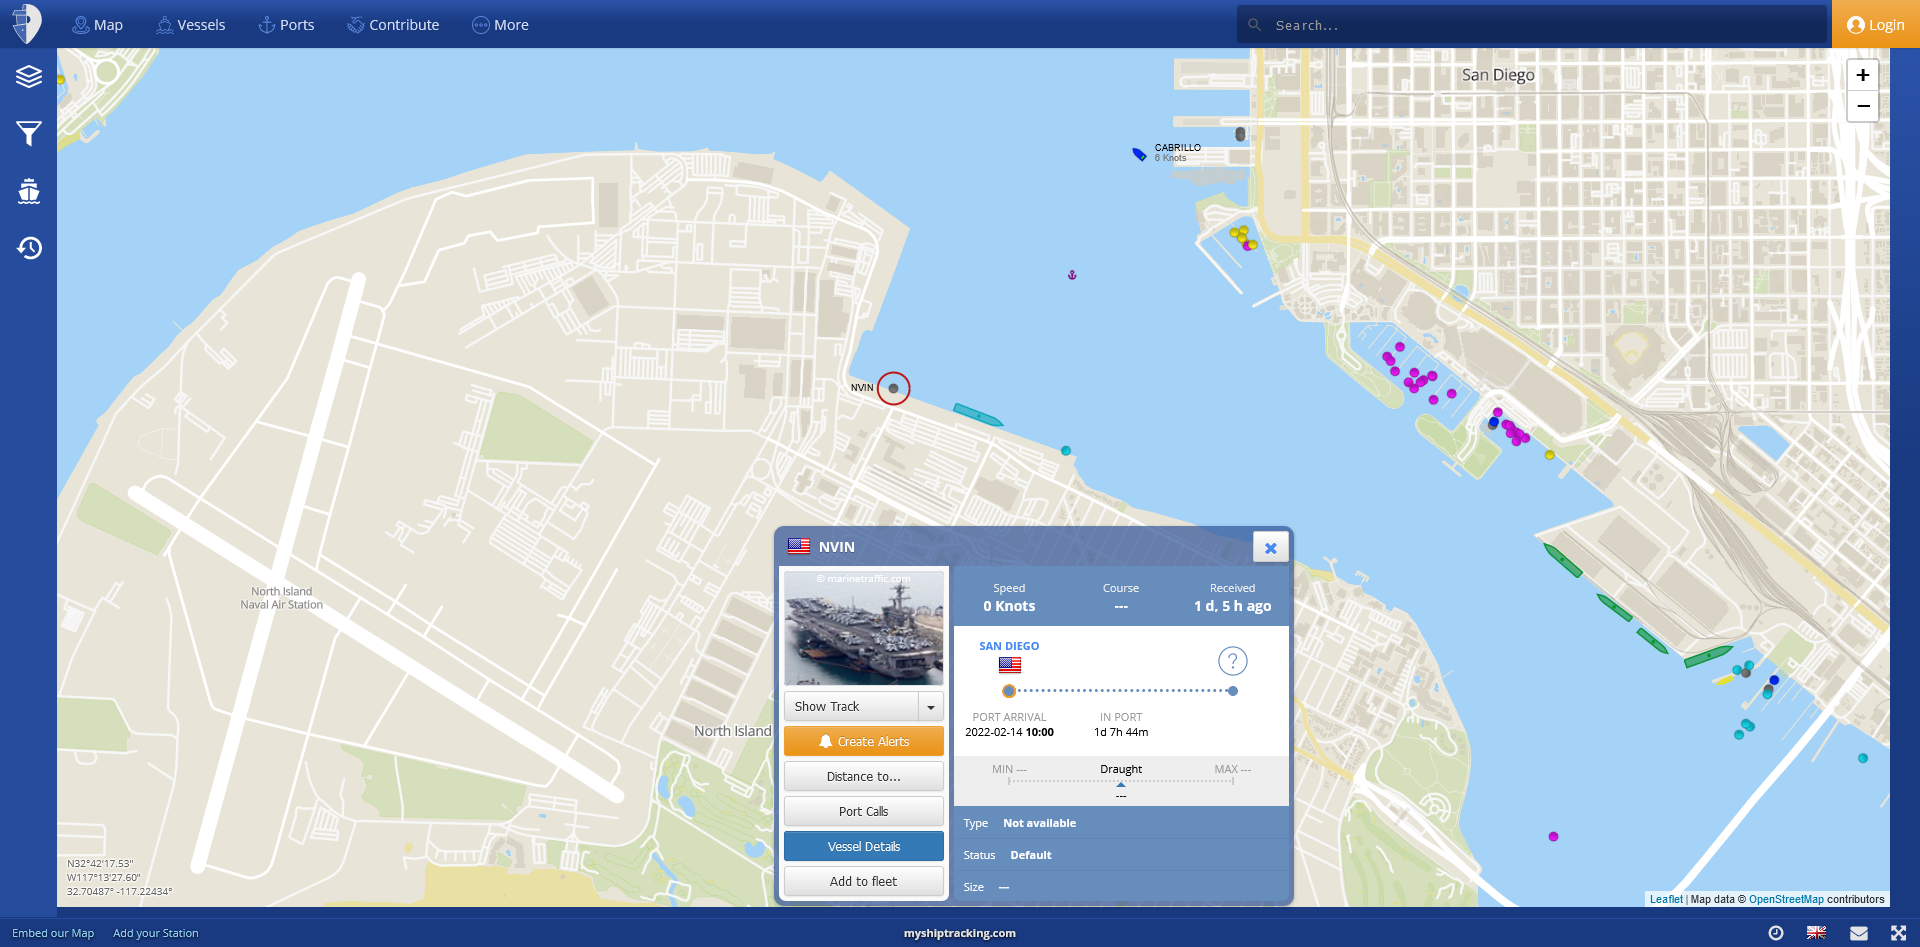Click the search magnifier icon

click(x=1254, y=25)
